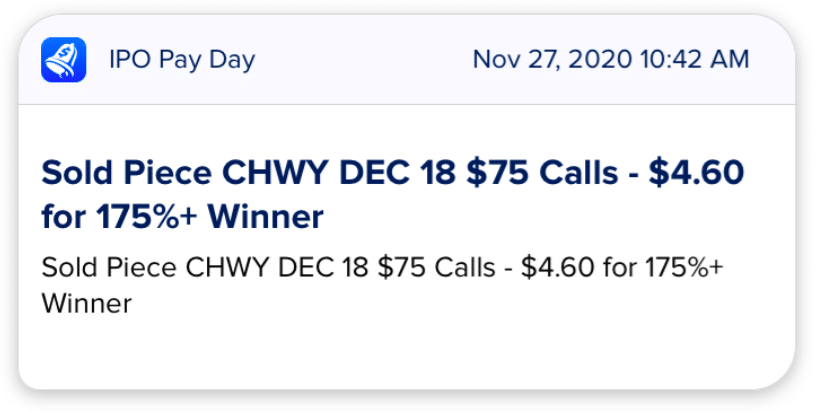Viewport: 822px width, 412px height.
Task: Click empty area below the body text
Action: [x=407, y=354]
